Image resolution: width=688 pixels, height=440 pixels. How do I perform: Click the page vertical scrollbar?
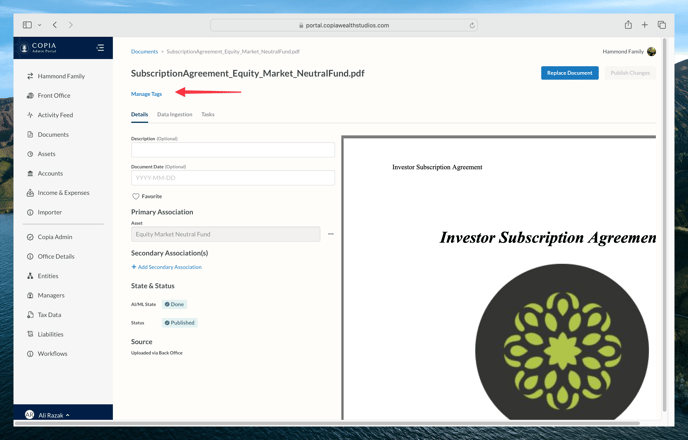pyautogui.click(x=664, y=224)
